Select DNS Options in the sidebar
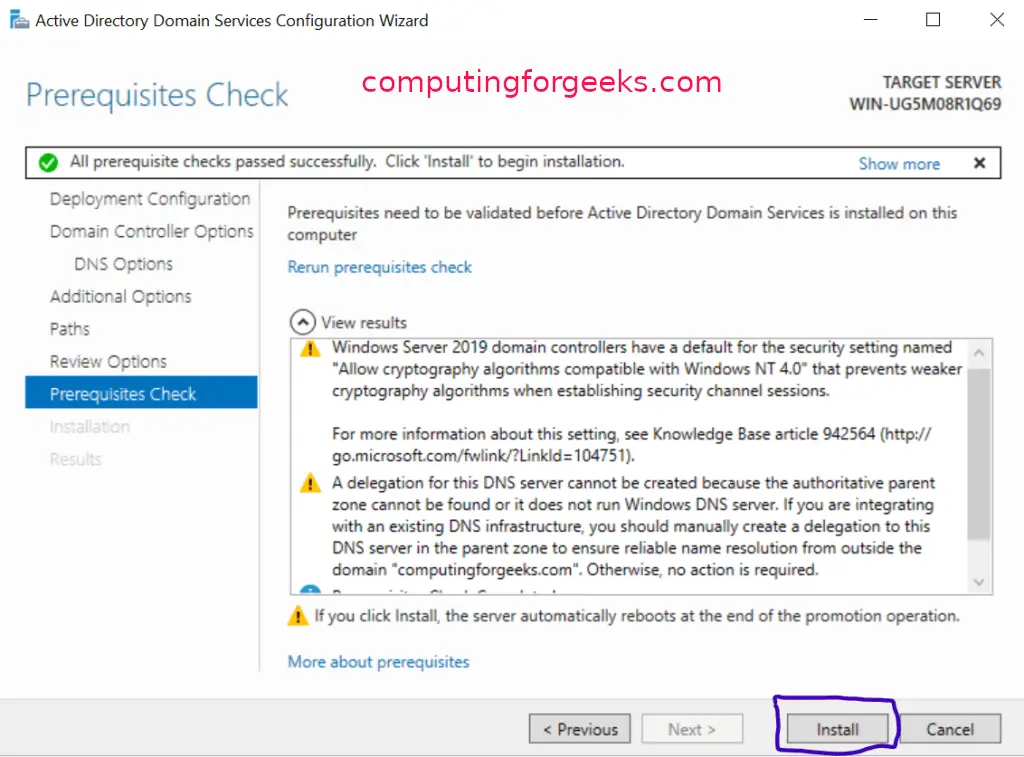Screen dimensions: 1024x757 (x=123, y=264)
